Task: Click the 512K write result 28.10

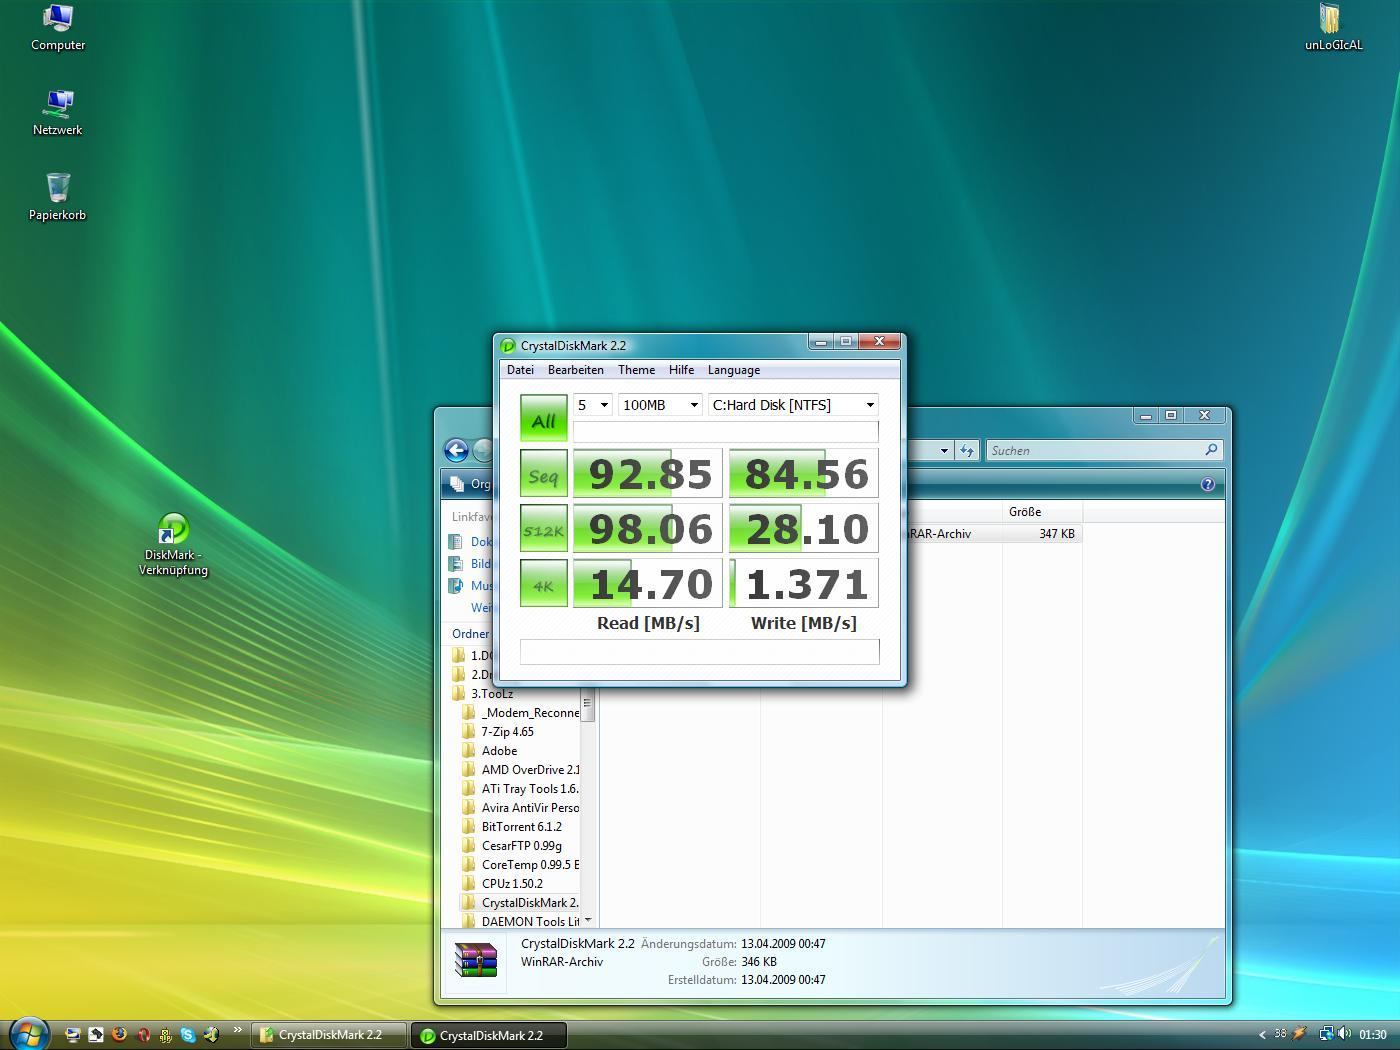Action: coord(804,528)
